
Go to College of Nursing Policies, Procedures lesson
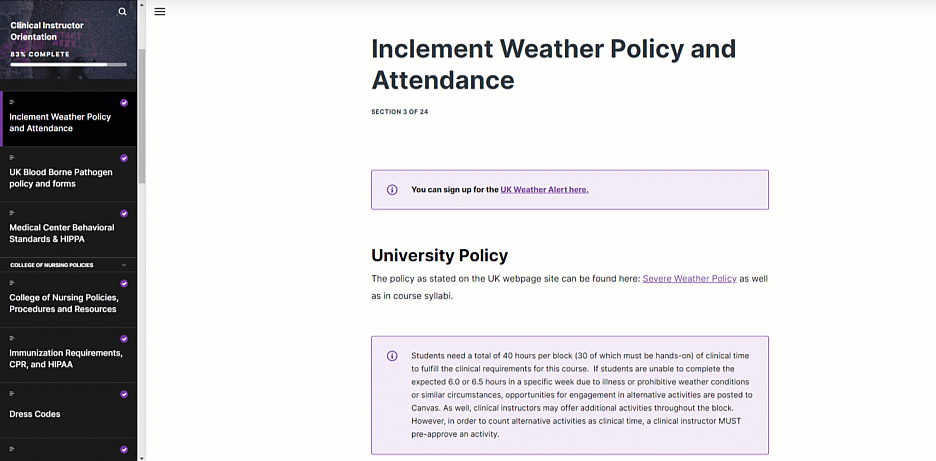click(x=64, y=303)
